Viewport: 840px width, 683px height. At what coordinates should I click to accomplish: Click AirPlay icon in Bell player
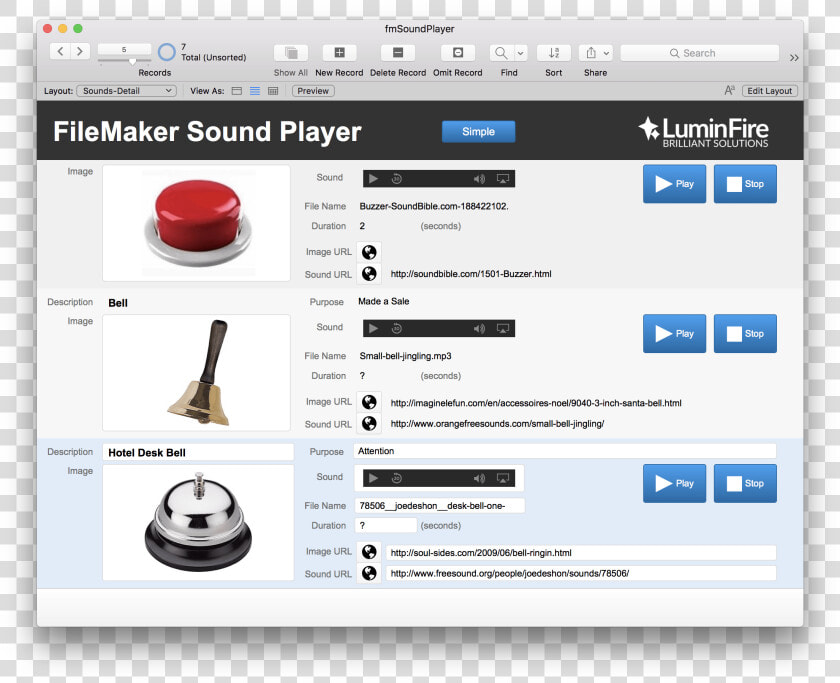tap(502, 328)
